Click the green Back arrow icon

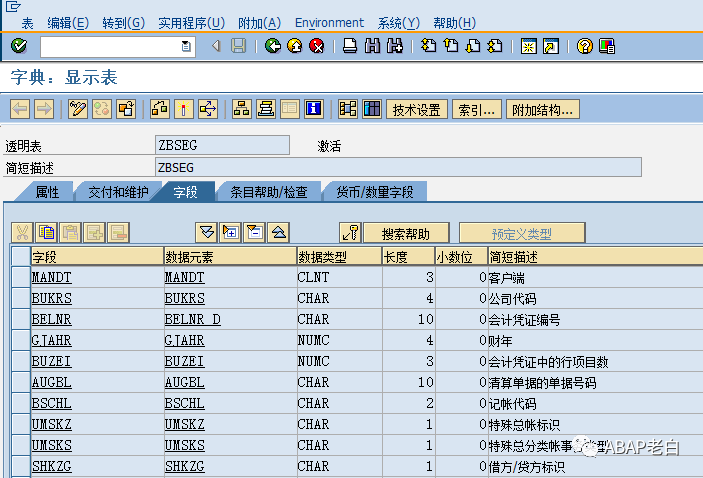(x=273, y=46)
